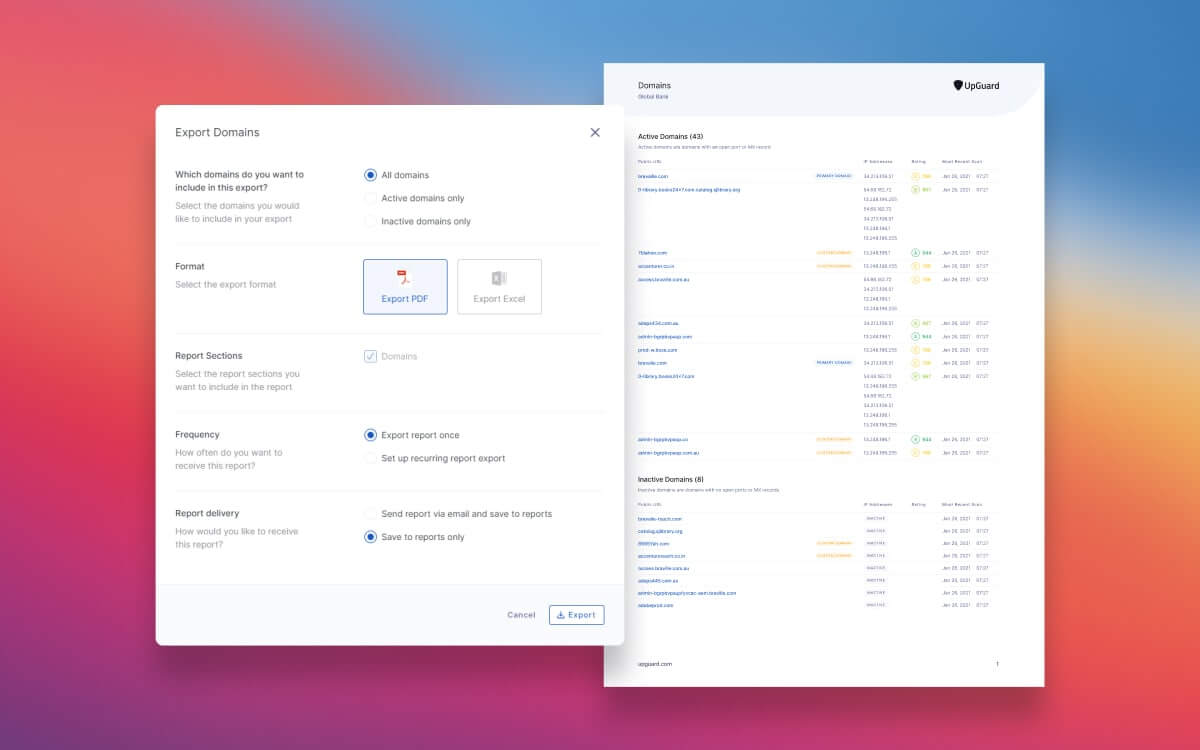This screenshot has width=1200, height=750.
Task: Click the Inactive Domains (8) heading
Action: coord(671,479)
